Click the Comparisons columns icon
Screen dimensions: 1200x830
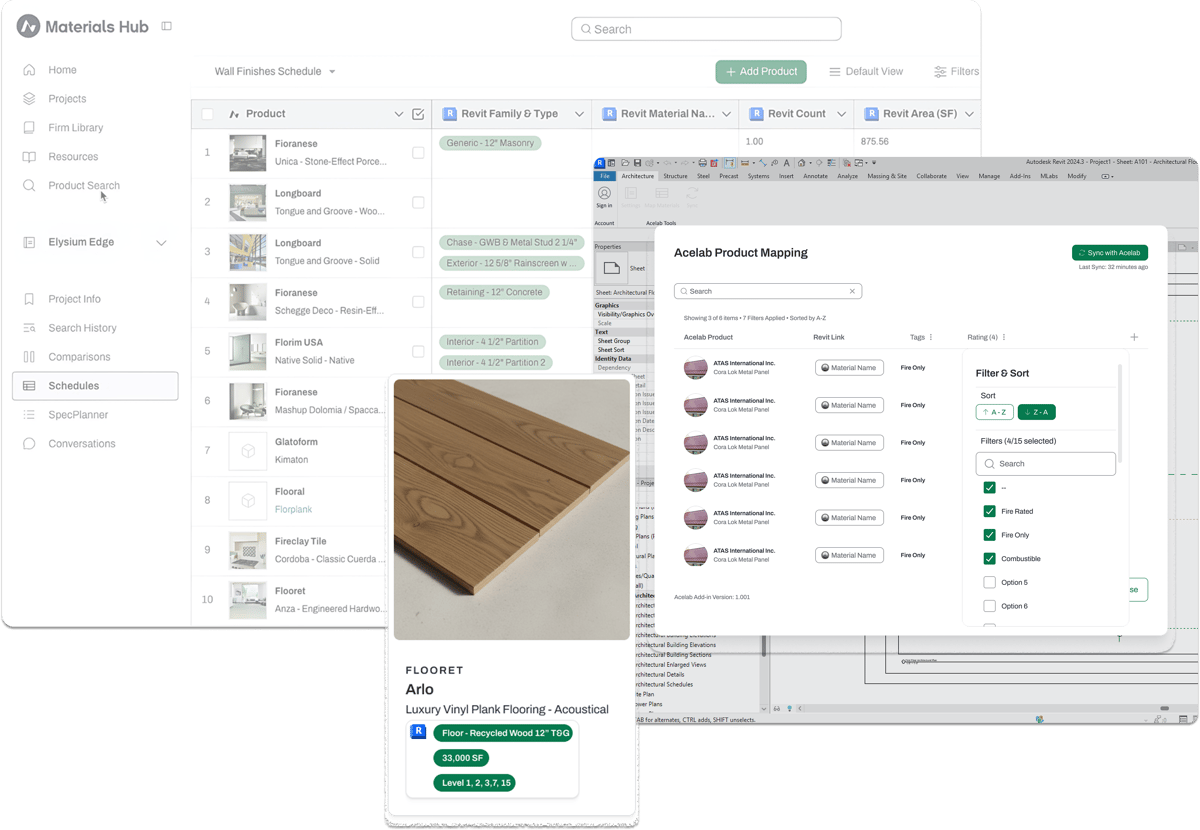coord(29,357)
